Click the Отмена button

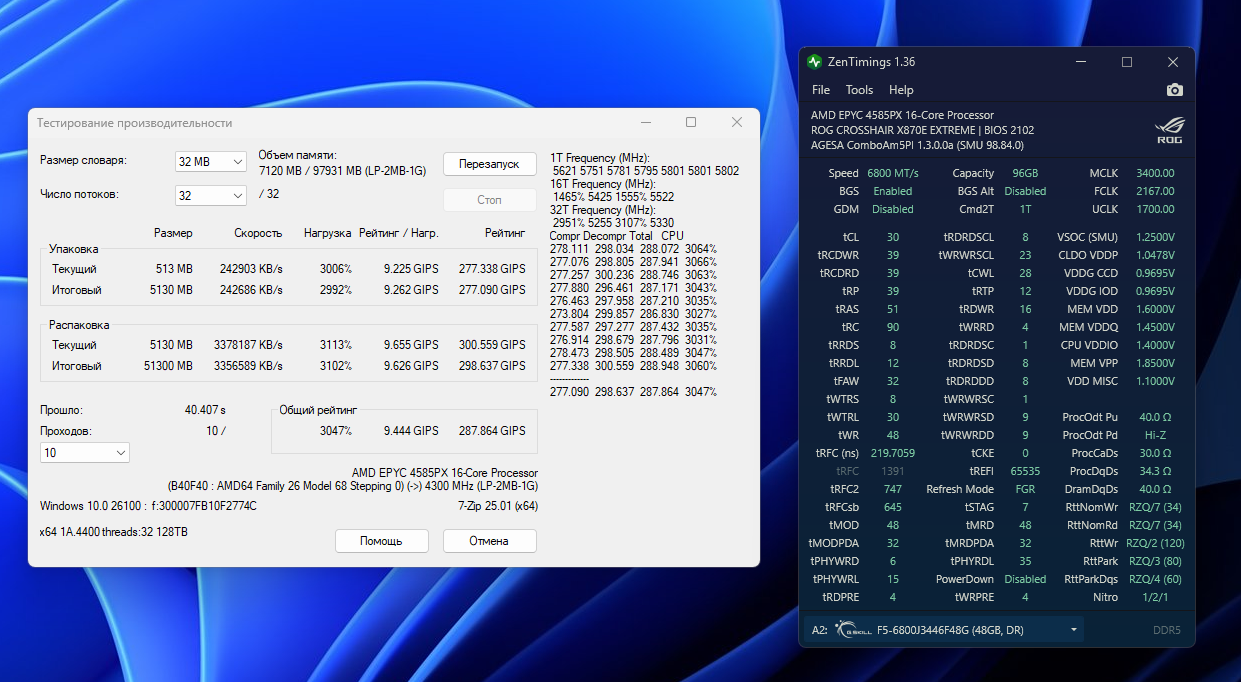click(489, 540)
